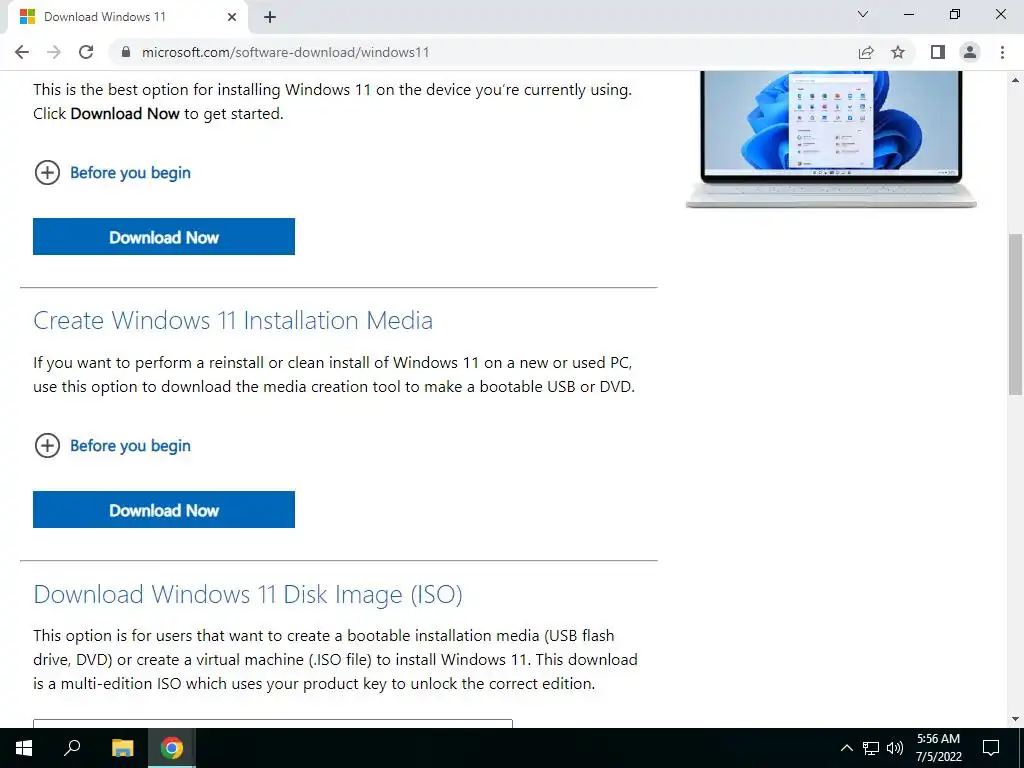Image resolution: width=1024 pixels, height=768 pixels.
Task: Click the browser forward arrow
Action: [x=54, y=52]
